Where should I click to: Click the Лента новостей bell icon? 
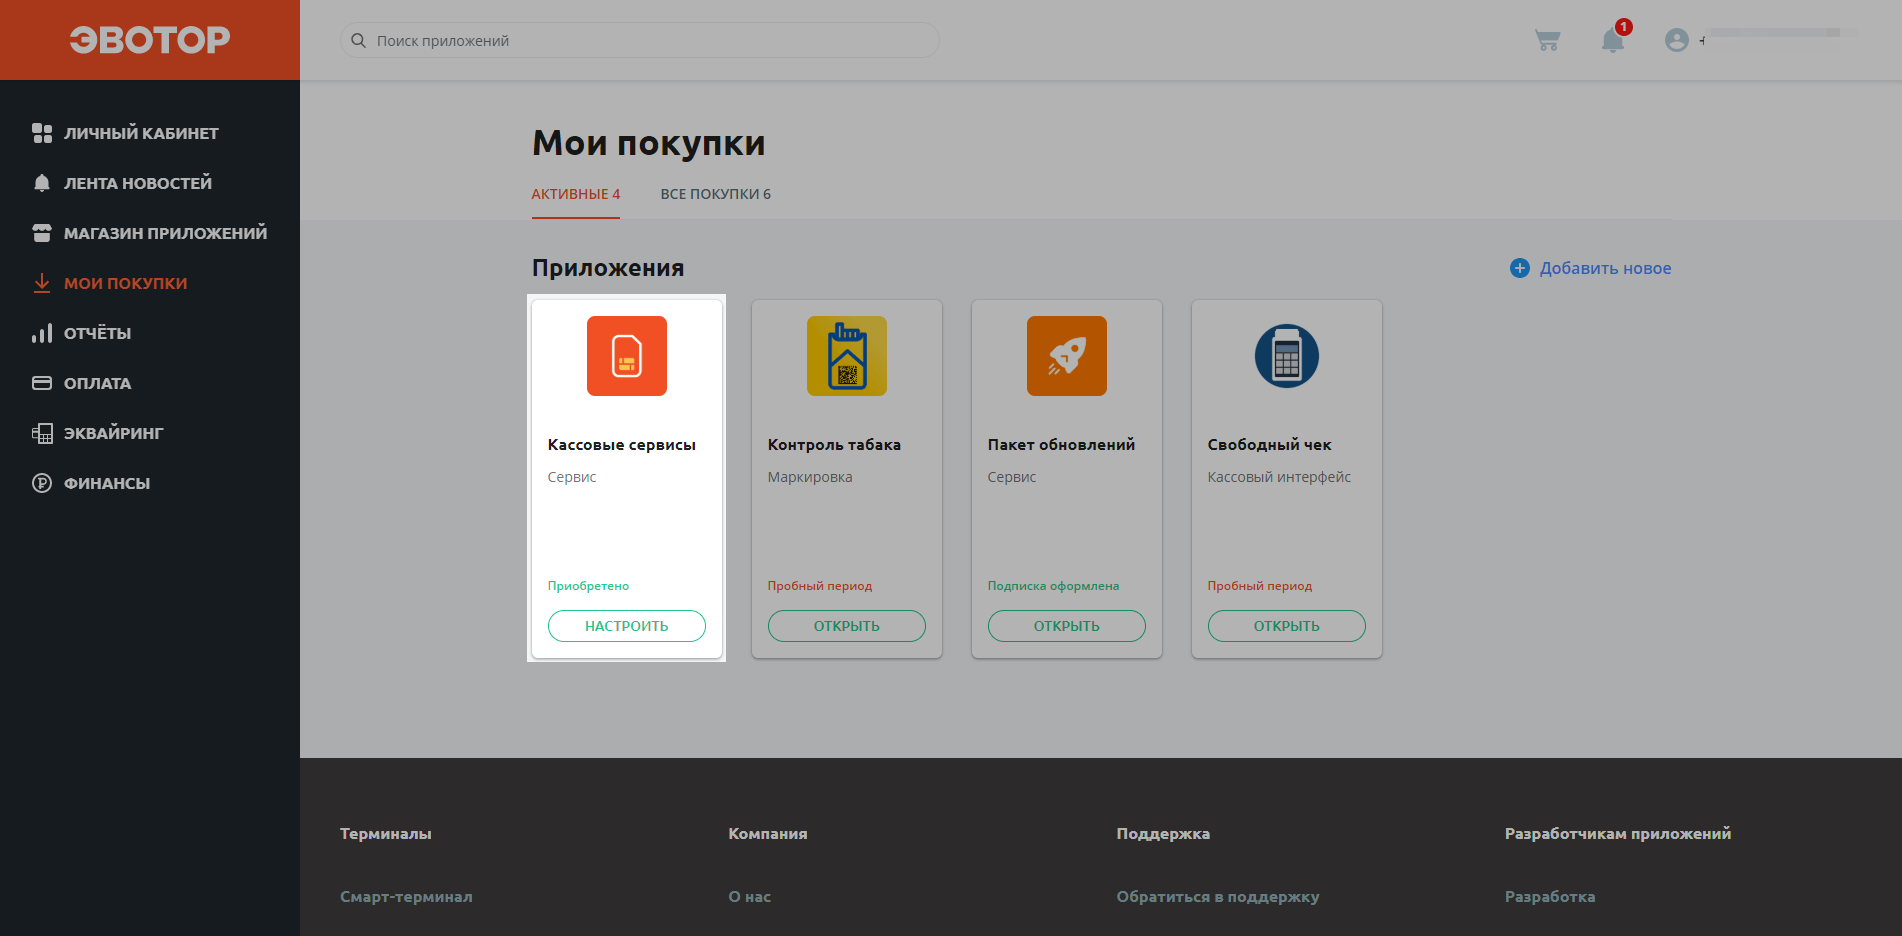pyautogui.click(x=42, y=183)
